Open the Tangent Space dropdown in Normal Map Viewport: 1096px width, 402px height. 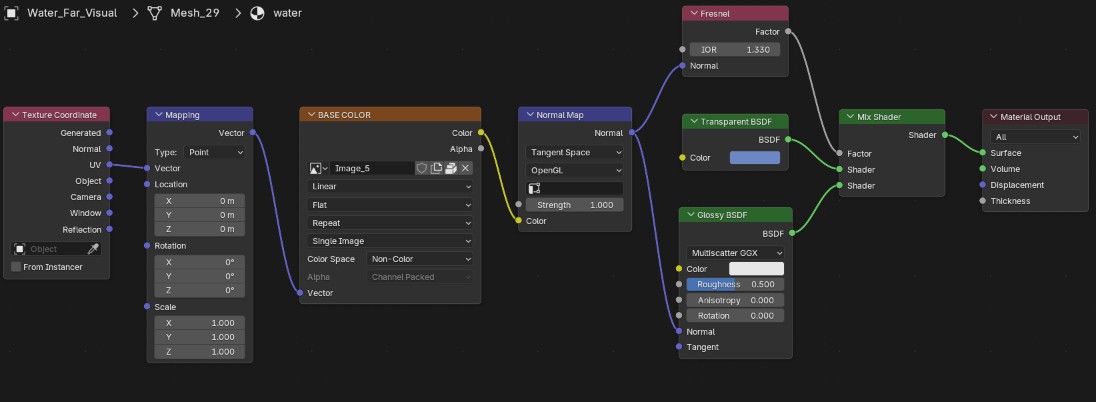(x=575, y=152)
